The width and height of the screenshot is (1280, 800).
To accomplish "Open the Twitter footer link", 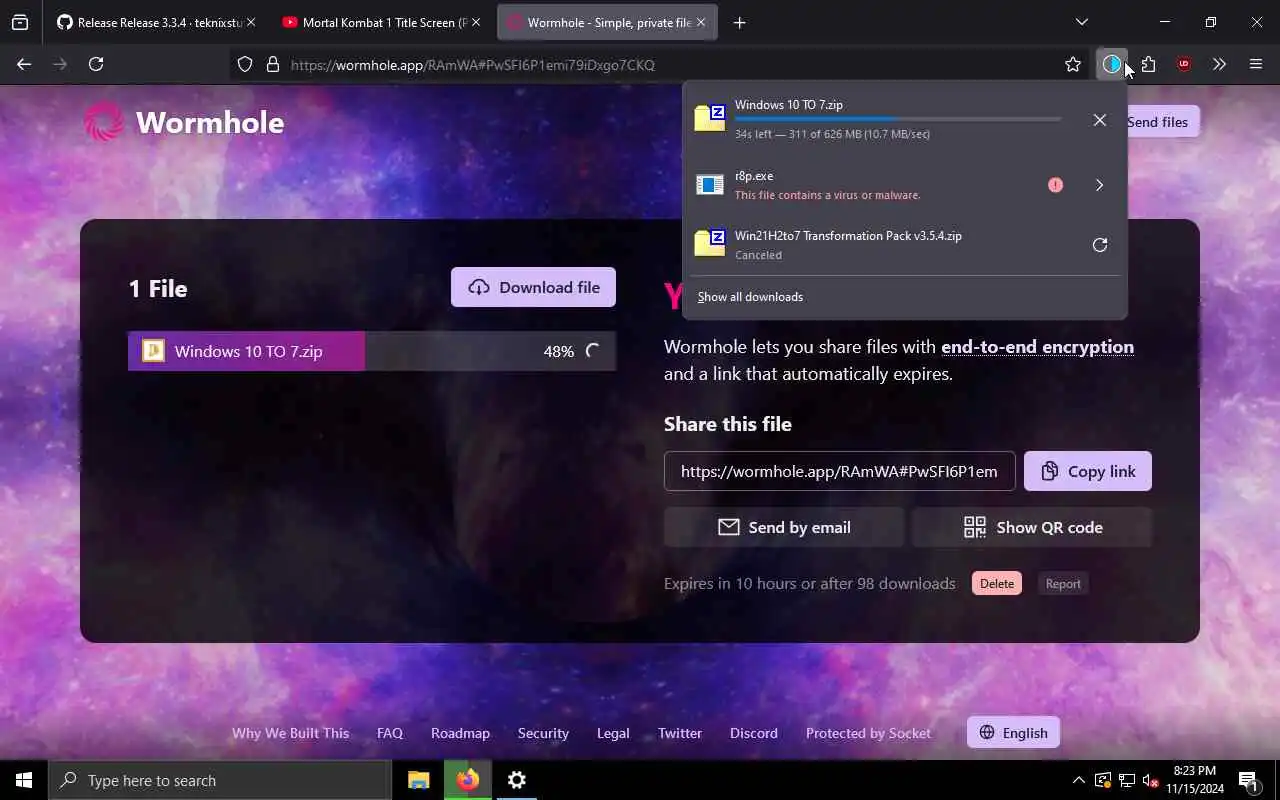I will 680,733.
